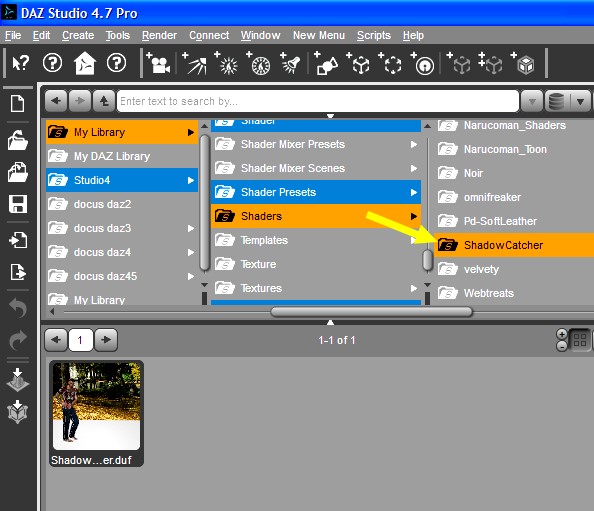Expand the Shader Mixer Presets submenu arrow
Image resolution: width=594 pixels, height=511 pixels.
point(414,144)
